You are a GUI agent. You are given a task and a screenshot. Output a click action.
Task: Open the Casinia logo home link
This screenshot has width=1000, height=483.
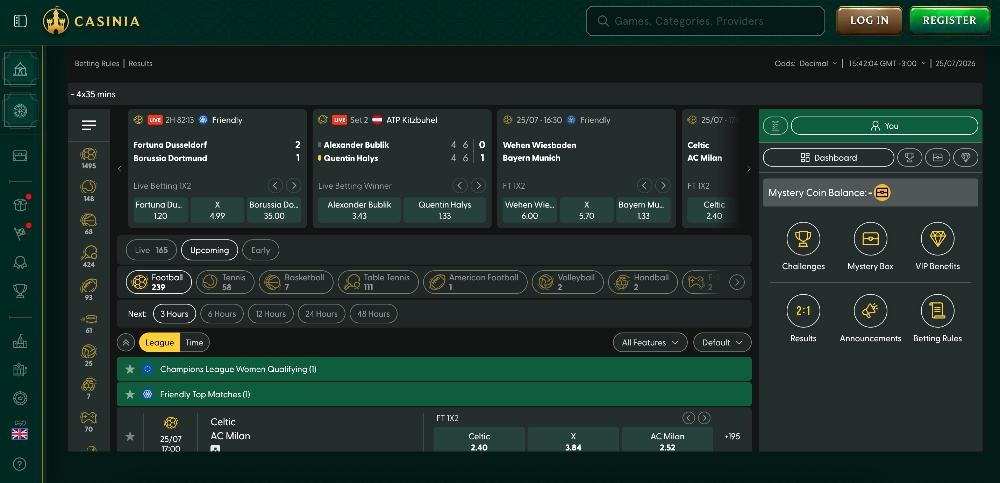click(x=91, y=21)
